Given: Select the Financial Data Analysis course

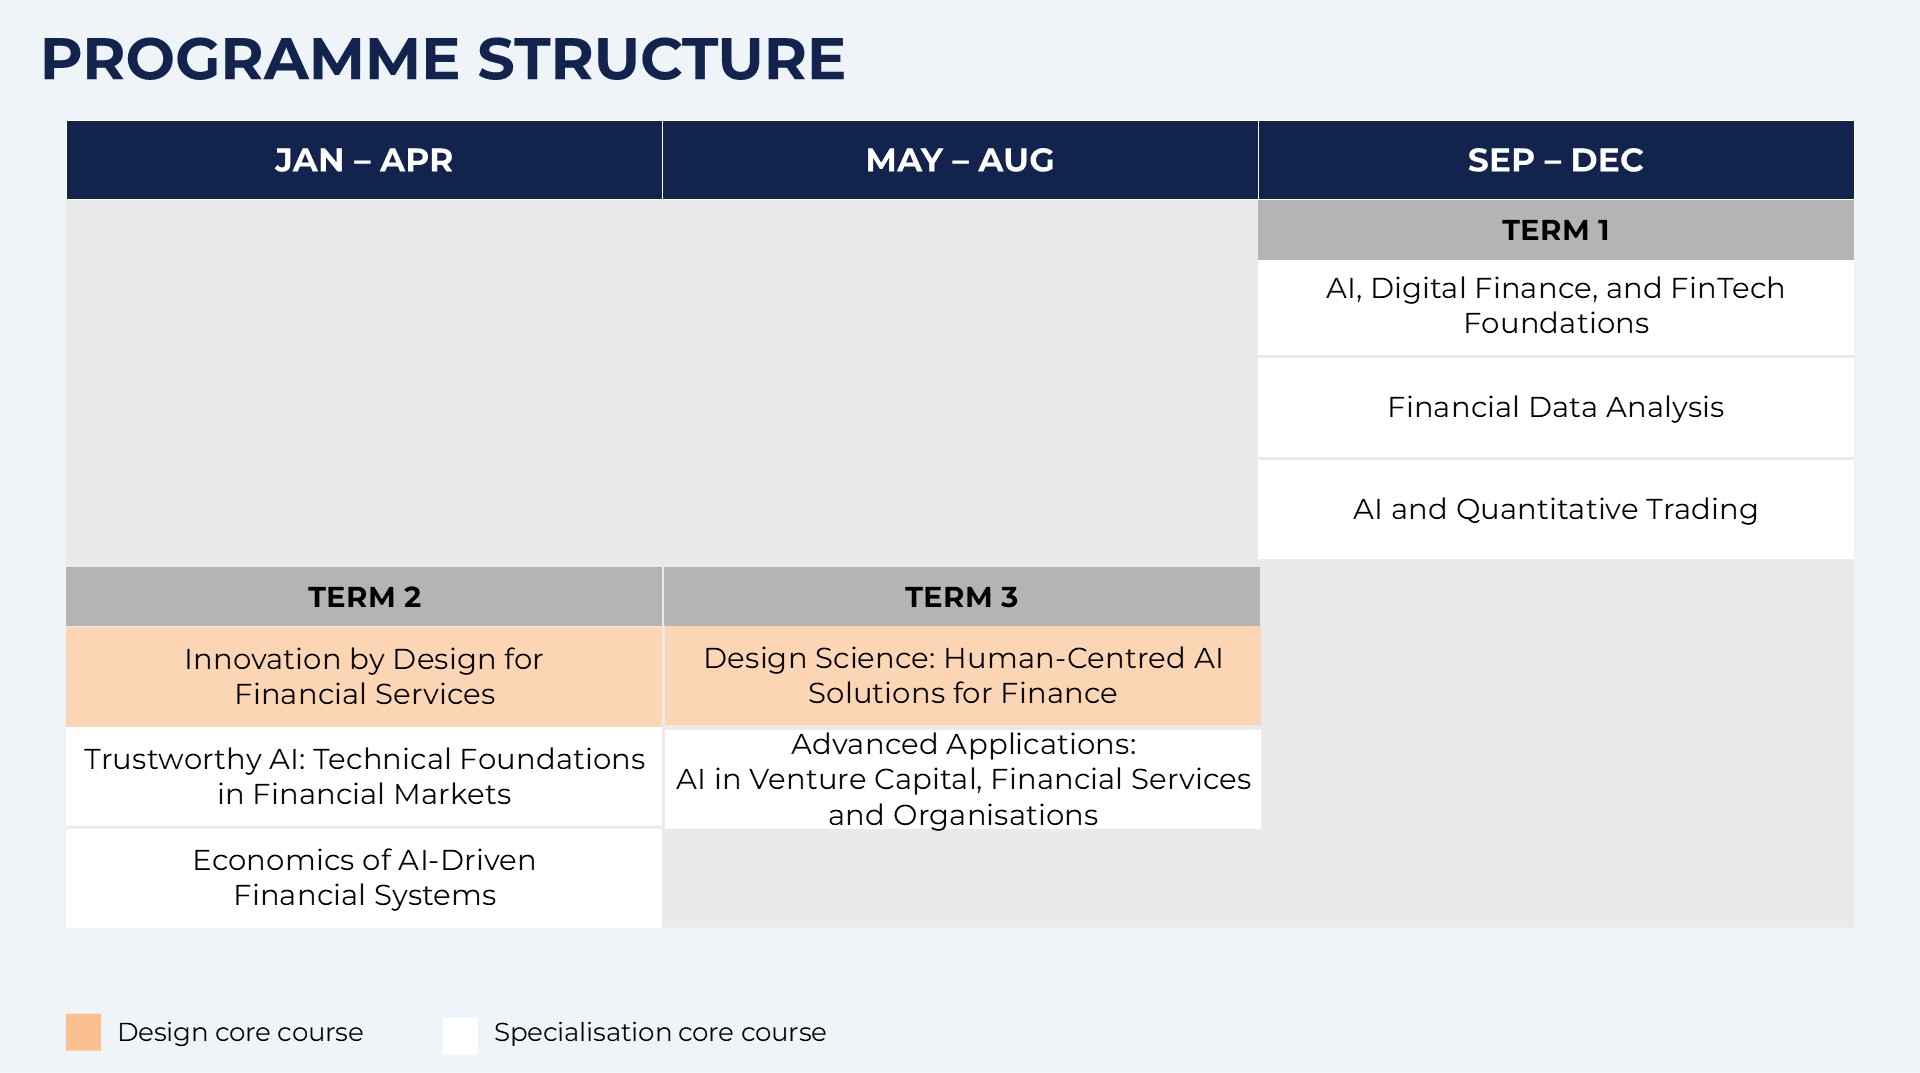Looking at the screenshot, I should tap(1556, 408).
